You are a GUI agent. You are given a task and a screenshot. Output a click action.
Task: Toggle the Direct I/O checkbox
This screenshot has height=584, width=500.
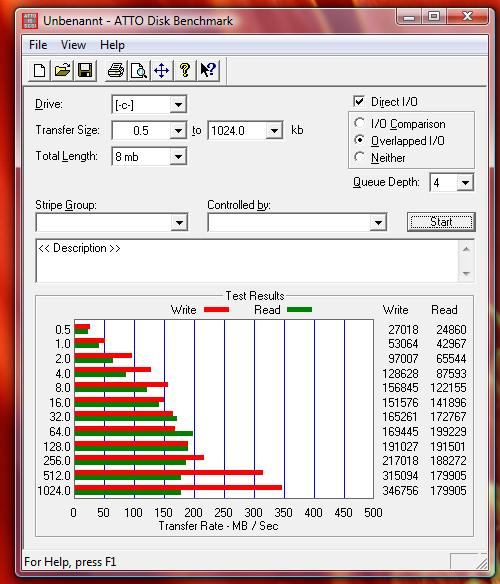pyautogui.click(x=359, y=101)
